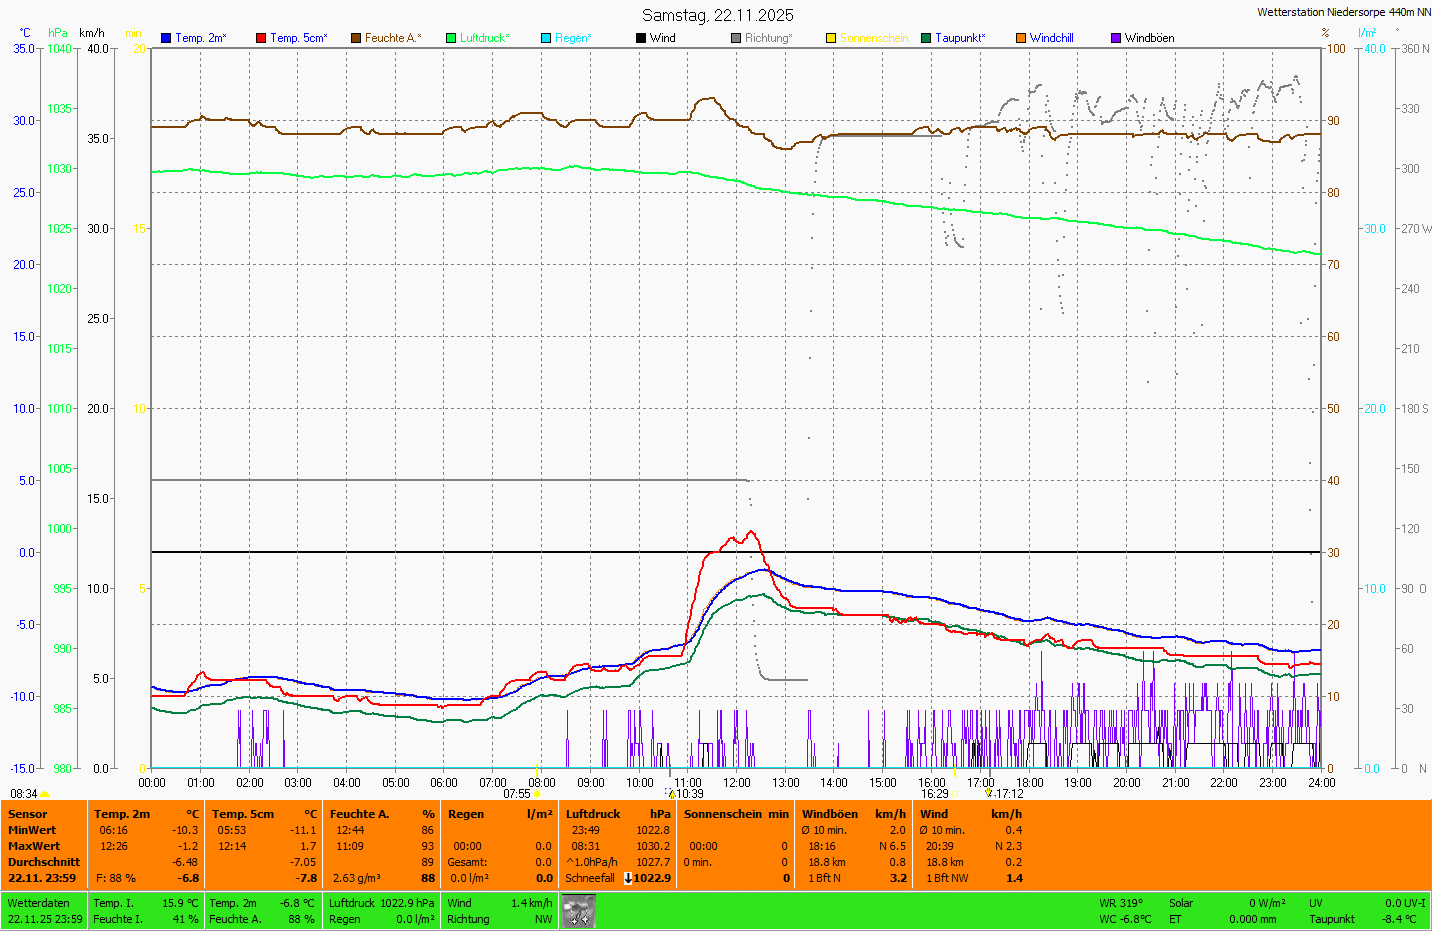The height and width of the screenshot is (931, 1432).
Task: Click the Luftdruck header in statistics table
Action: pos(593,814)
